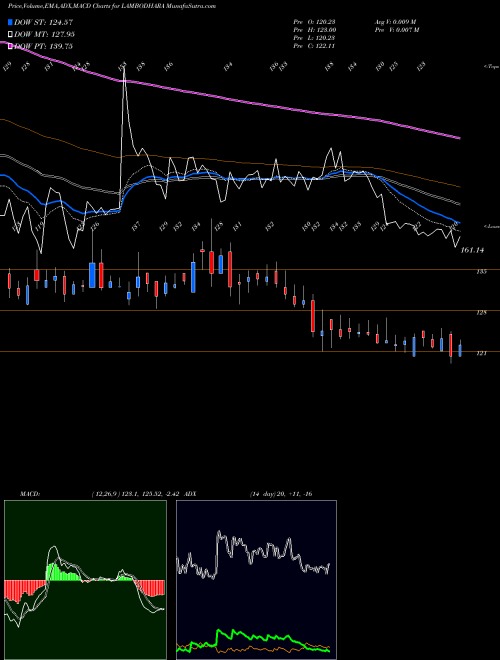500x660 pixels.
Task: Click the 'Pre L: 120.23' low value
Action: (314, 38)
